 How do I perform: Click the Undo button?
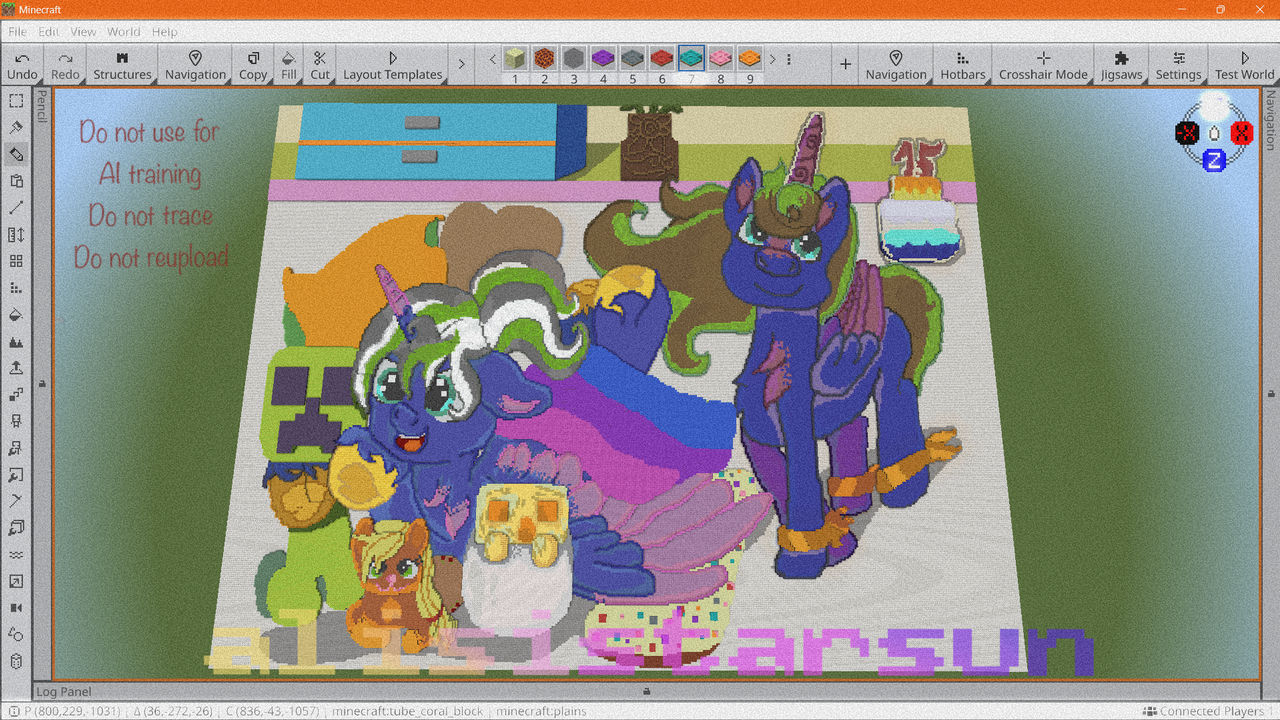click(22, 66)
